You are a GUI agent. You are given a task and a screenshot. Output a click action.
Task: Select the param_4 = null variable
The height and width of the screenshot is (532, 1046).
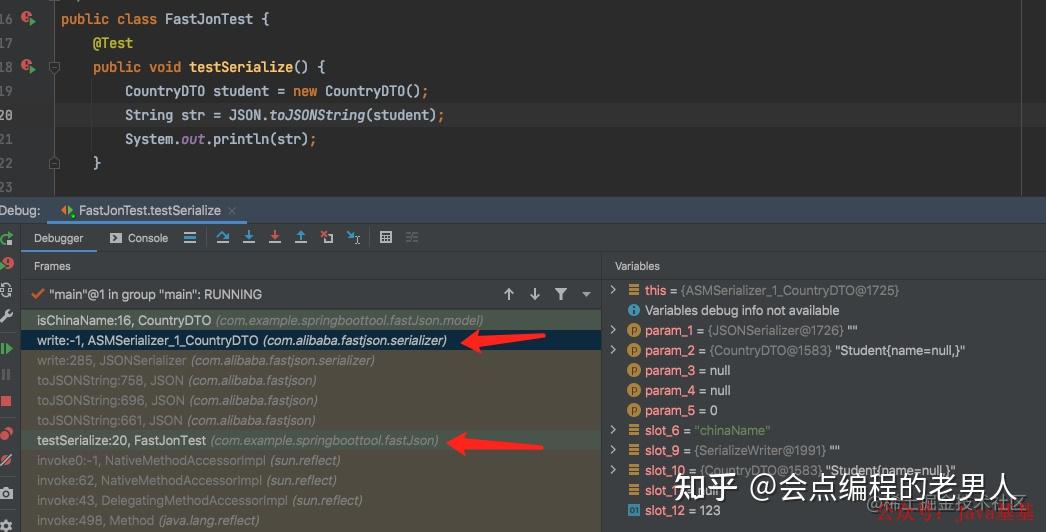click(x=678, y=390)
